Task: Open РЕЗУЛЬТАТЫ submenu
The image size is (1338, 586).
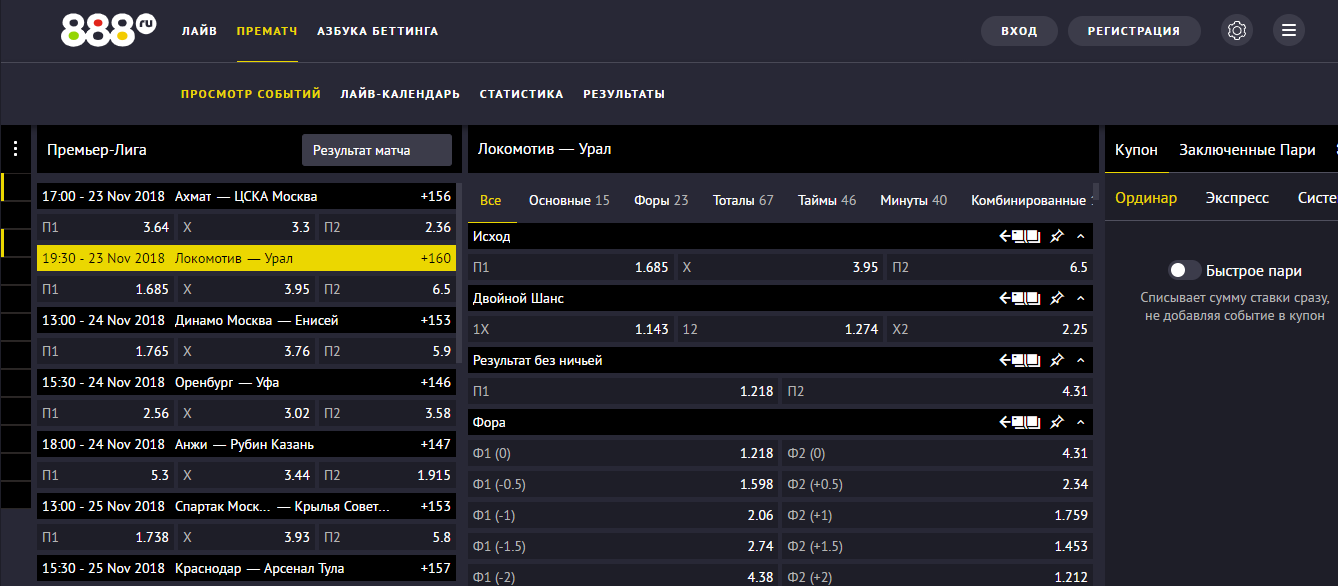Action: click(x=624, y=94)
